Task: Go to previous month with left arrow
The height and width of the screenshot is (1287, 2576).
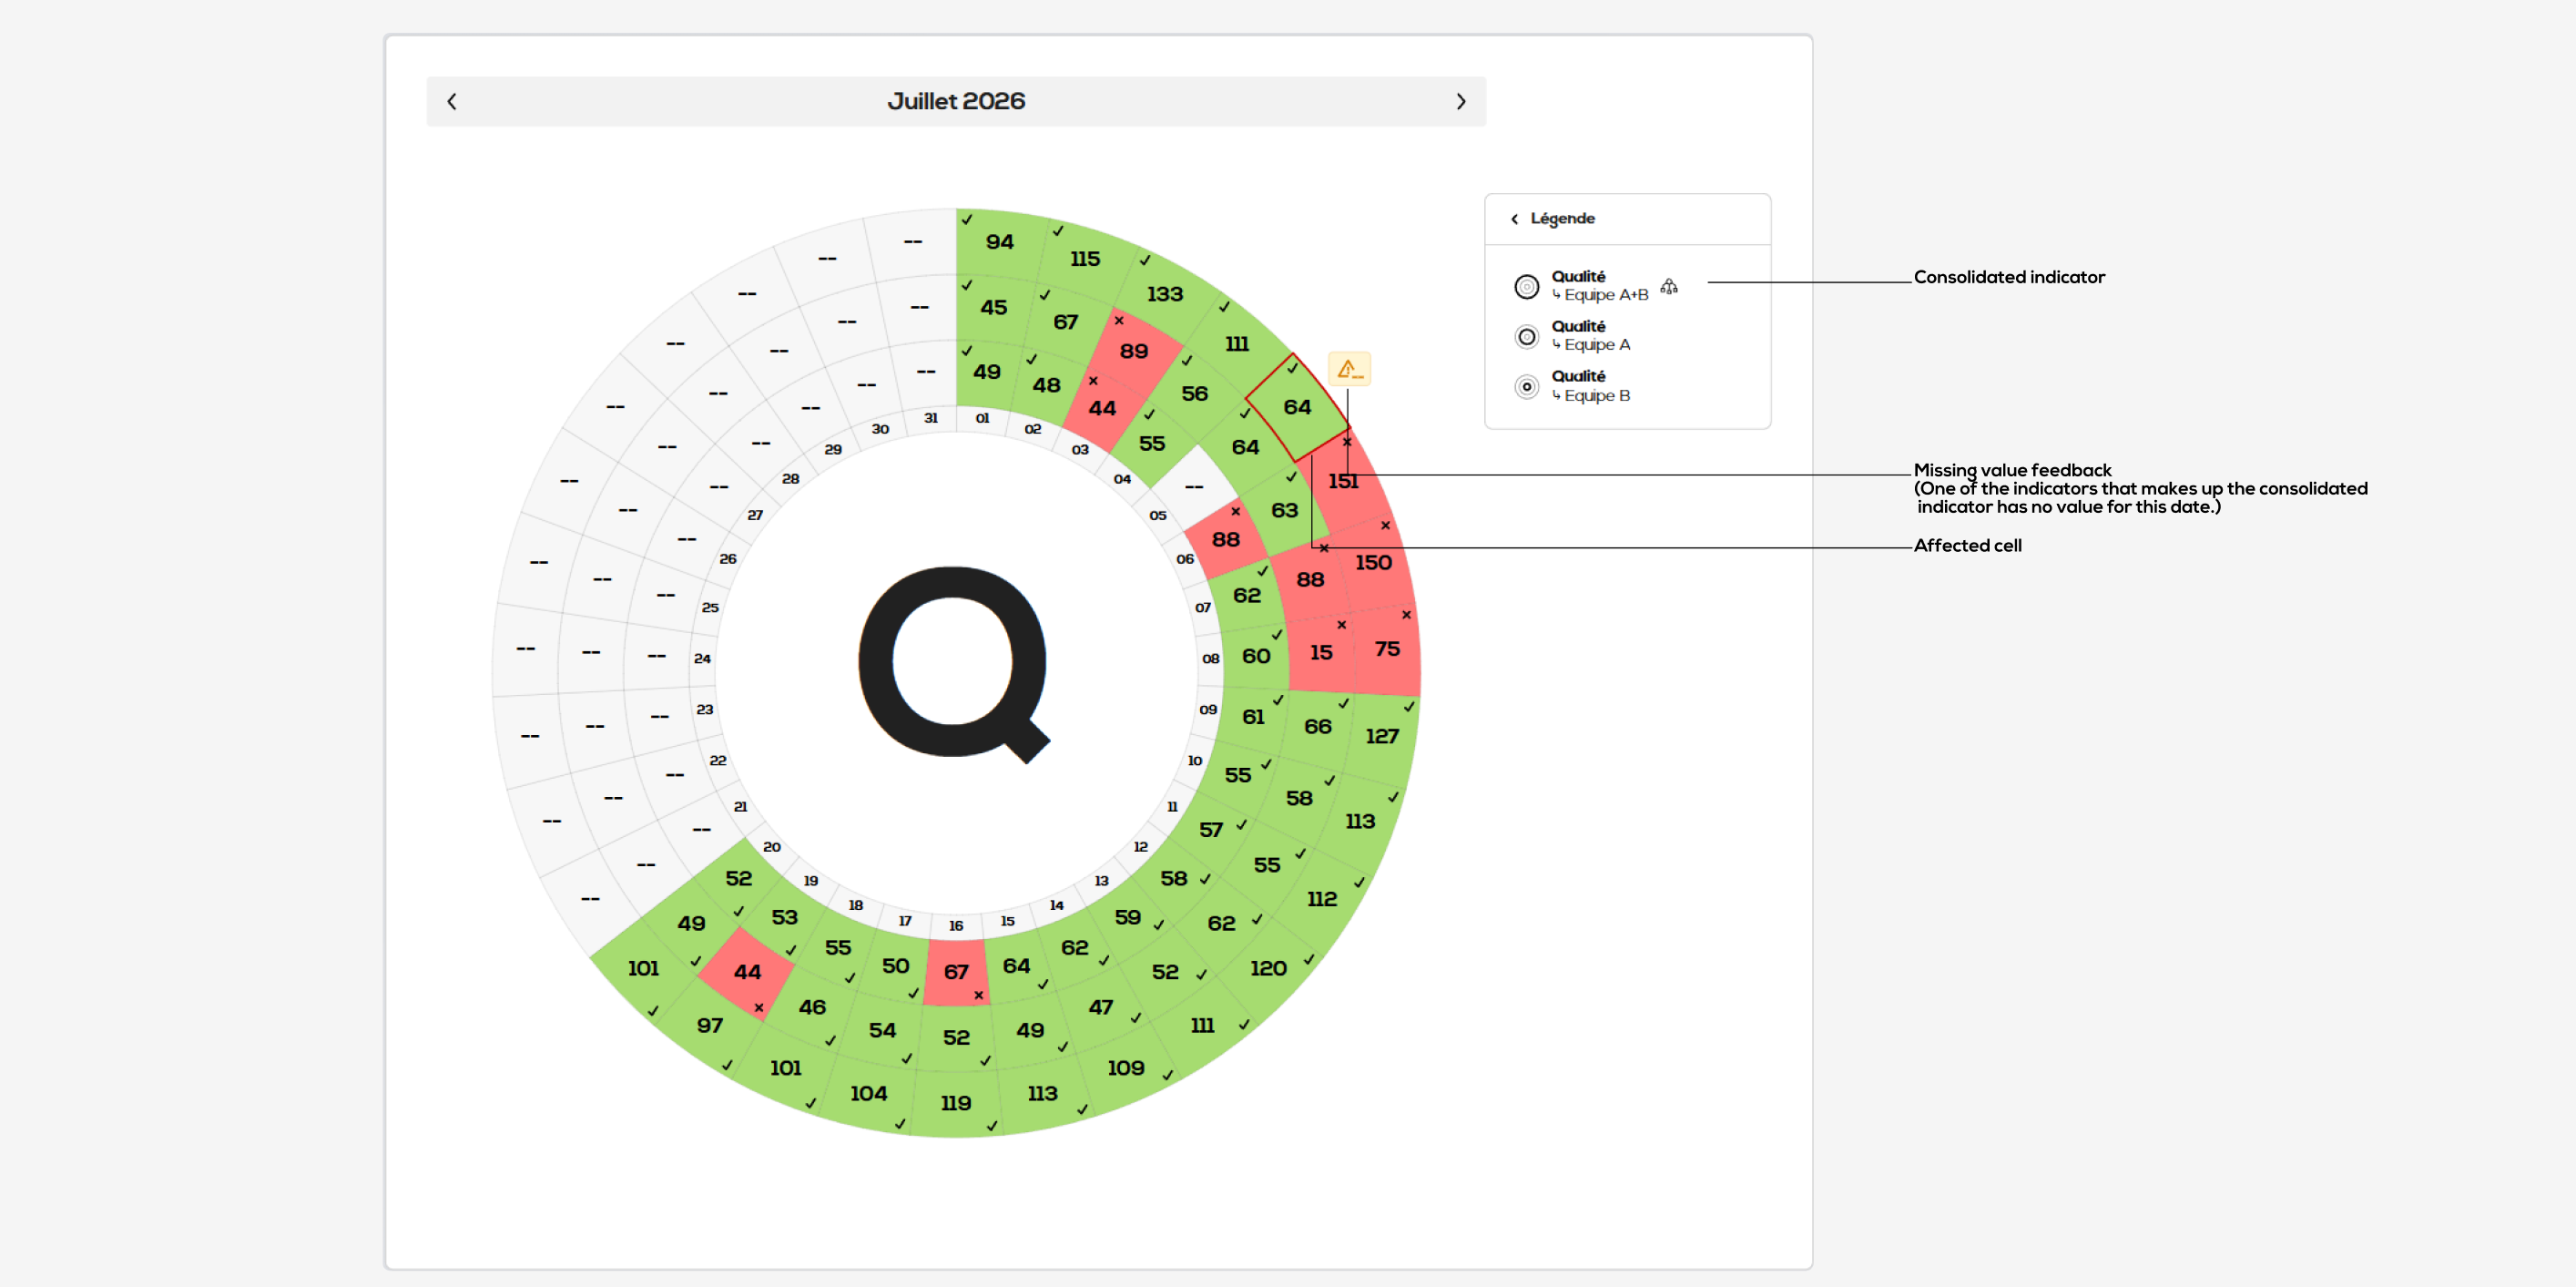Action: [x=452, y=101]
